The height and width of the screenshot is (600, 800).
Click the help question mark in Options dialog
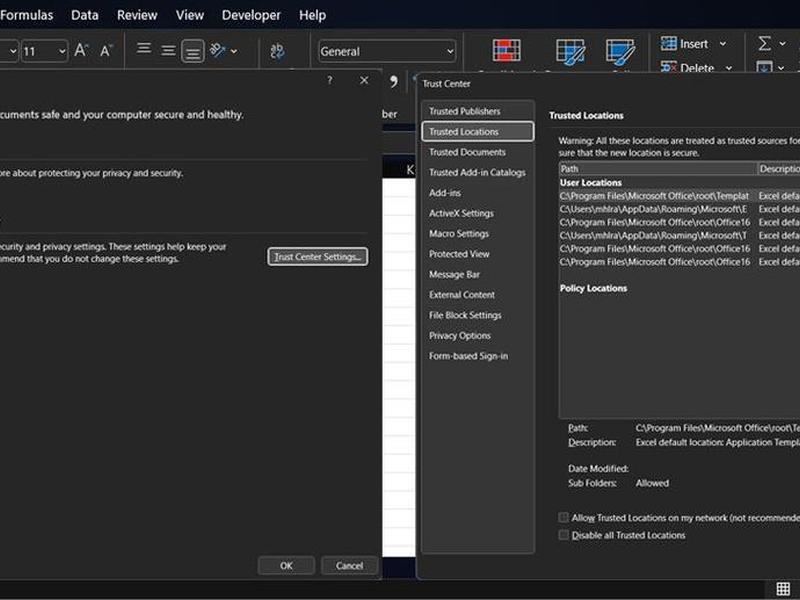330,80
